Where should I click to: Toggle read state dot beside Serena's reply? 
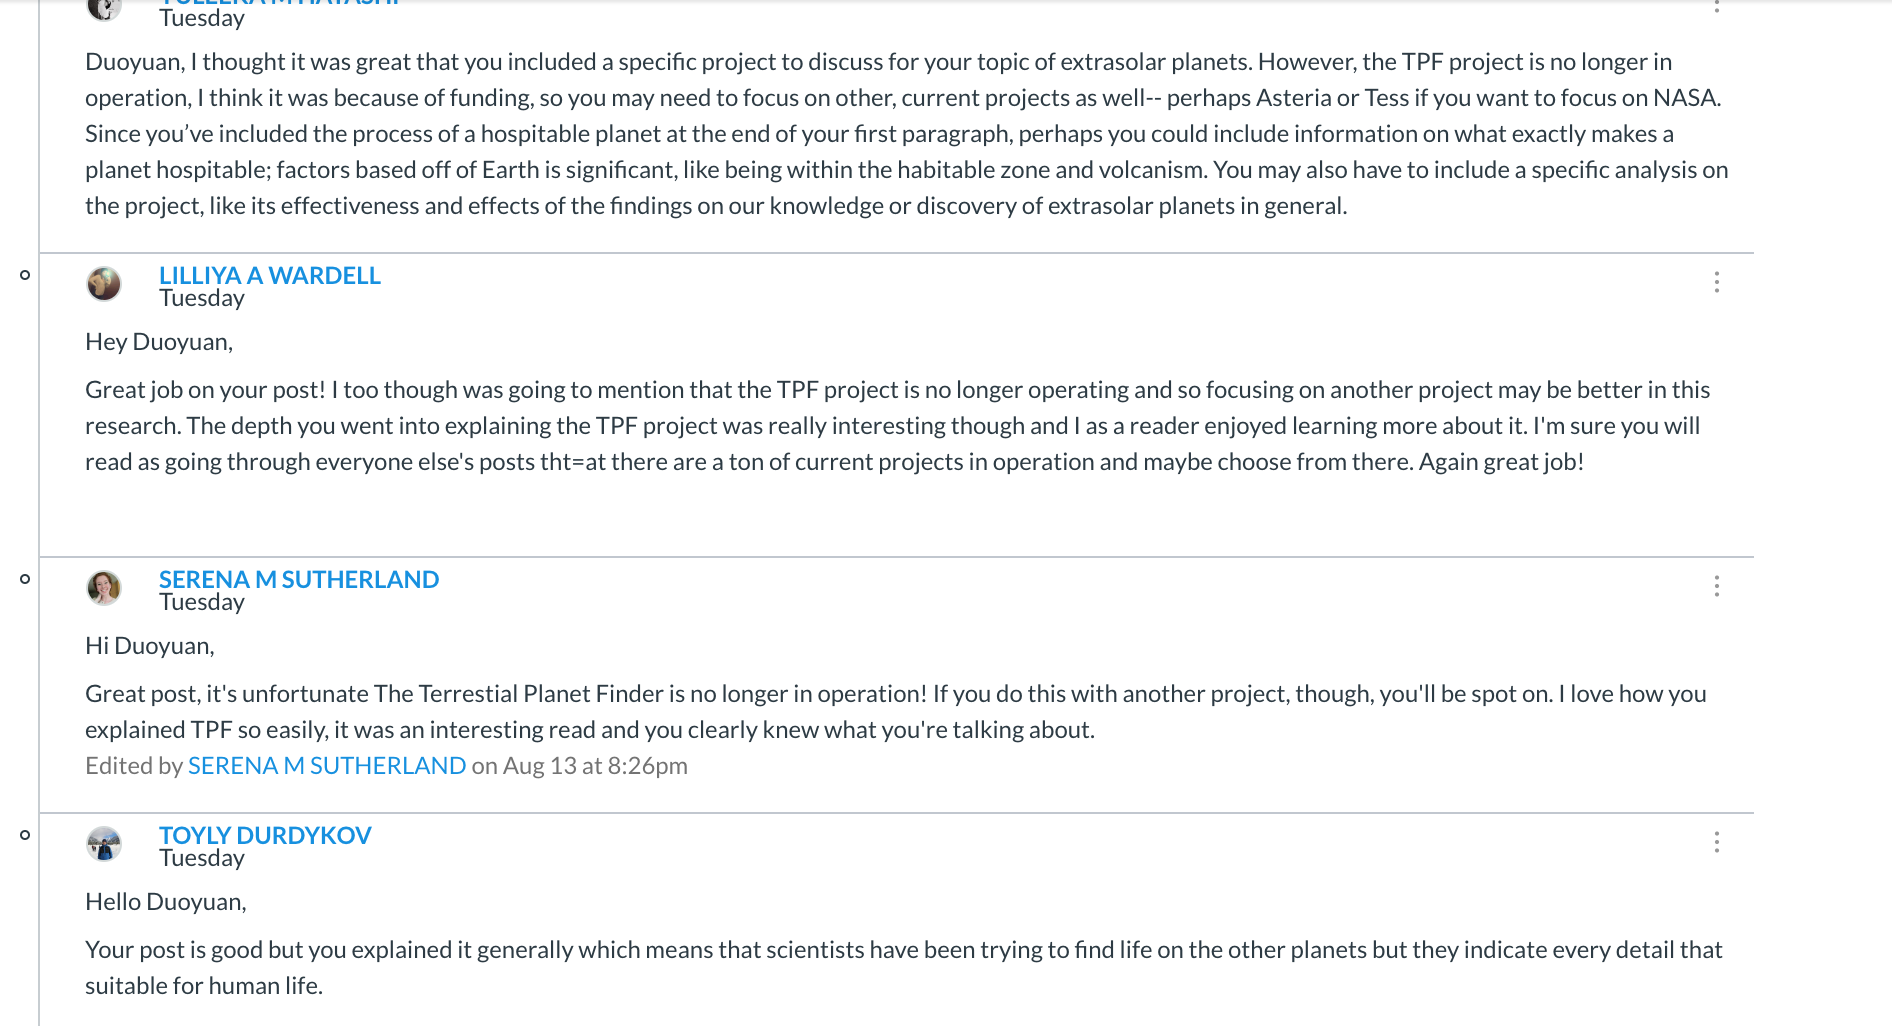(25, 579)
